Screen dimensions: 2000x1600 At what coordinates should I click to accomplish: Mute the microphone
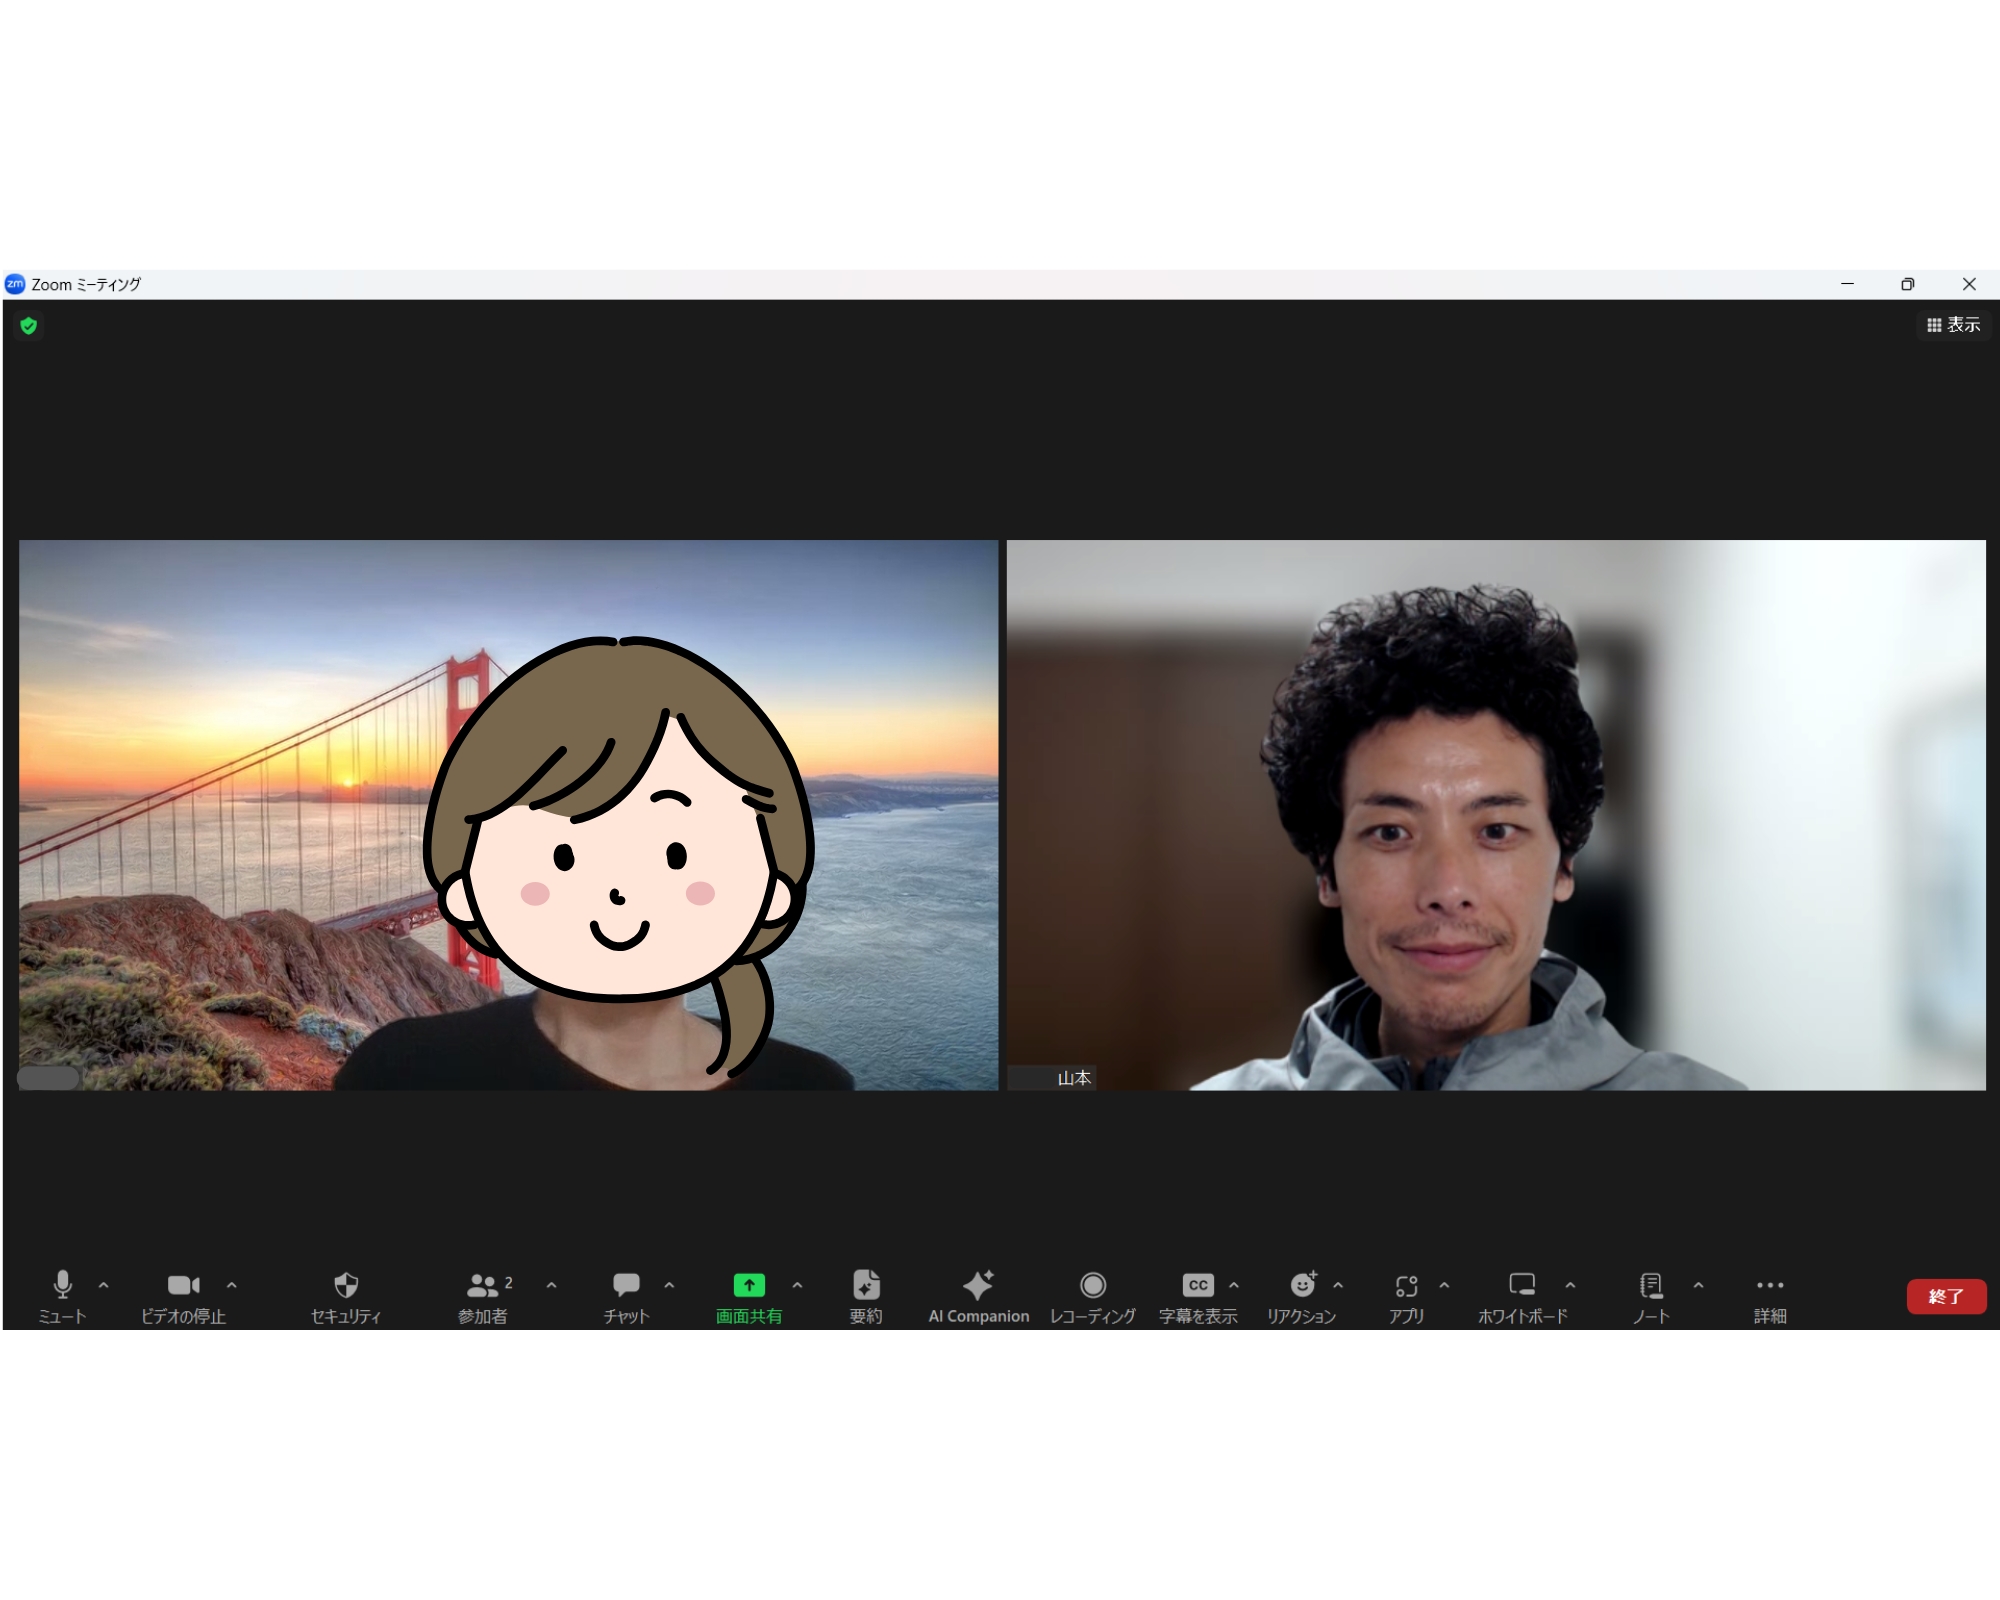pos(62,1286)
